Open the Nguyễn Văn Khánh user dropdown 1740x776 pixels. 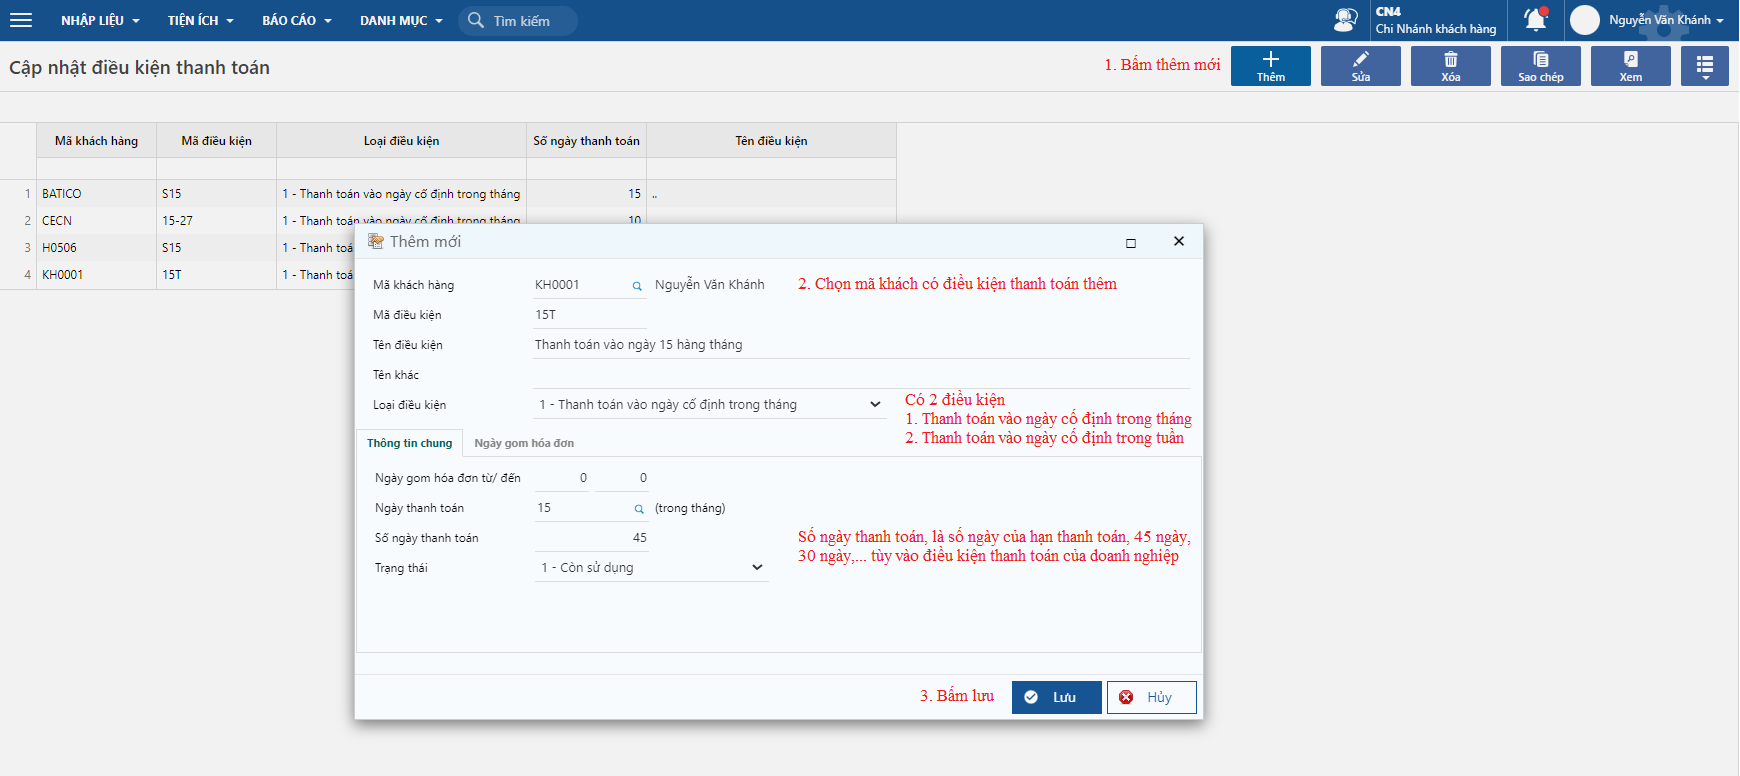click(1665, 20)
